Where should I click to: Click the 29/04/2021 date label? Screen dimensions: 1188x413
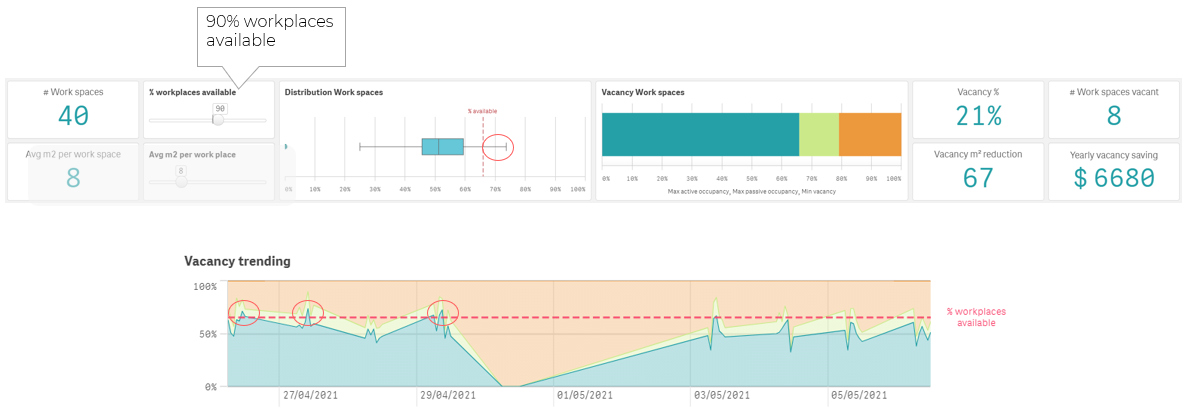point(448,396)
